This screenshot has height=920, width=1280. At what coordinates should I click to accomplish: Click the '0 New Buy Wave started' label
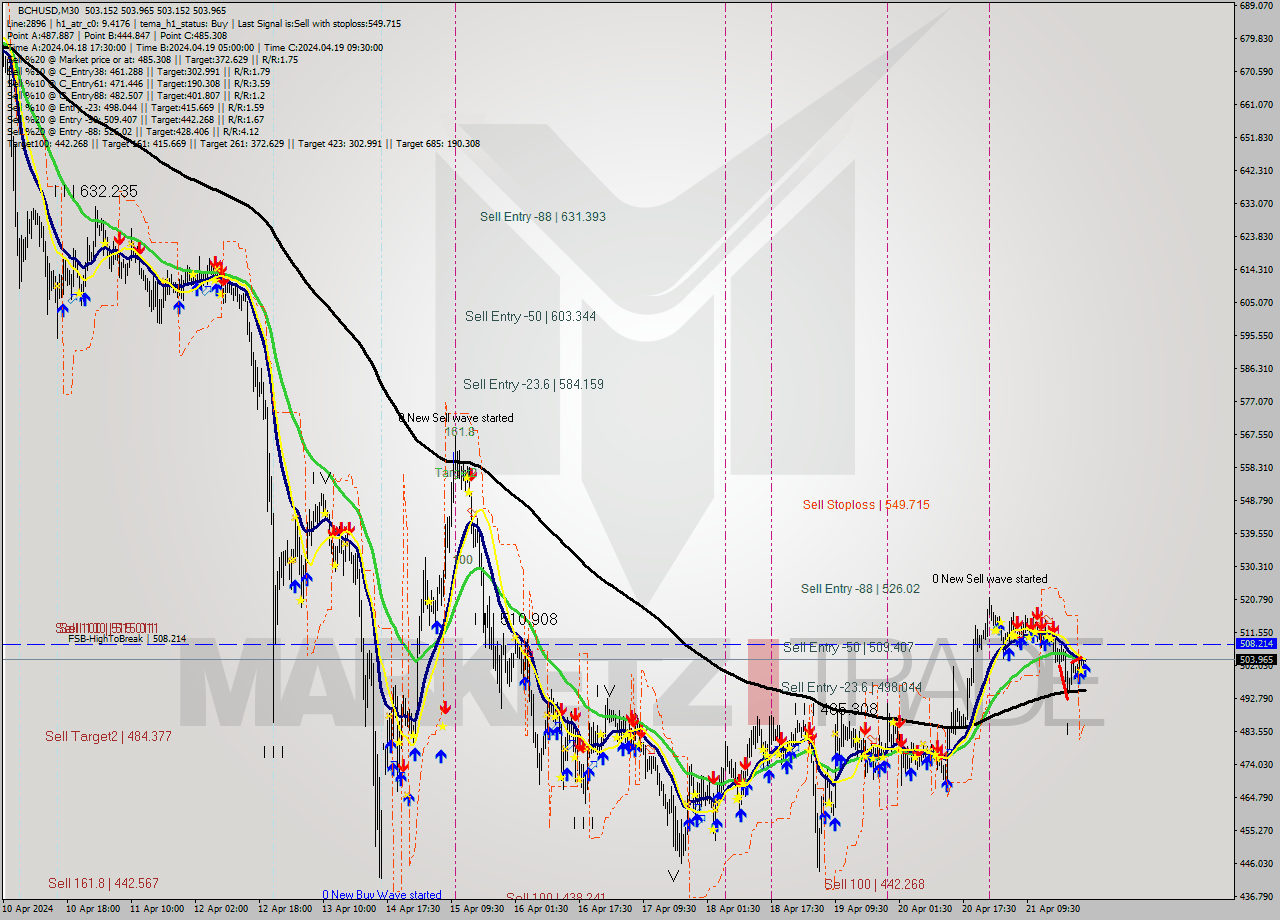point(381,895)
